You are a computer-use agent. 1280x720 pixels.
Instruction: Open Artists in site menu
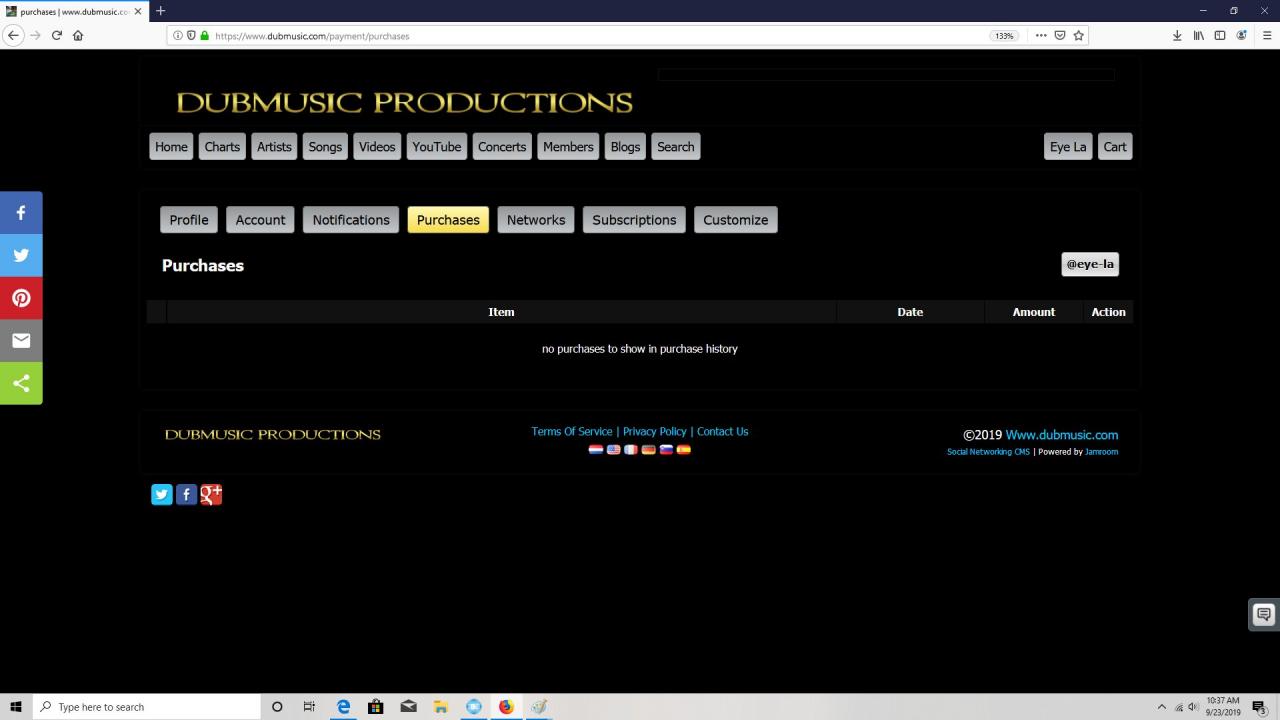click(x=274, y=147)
